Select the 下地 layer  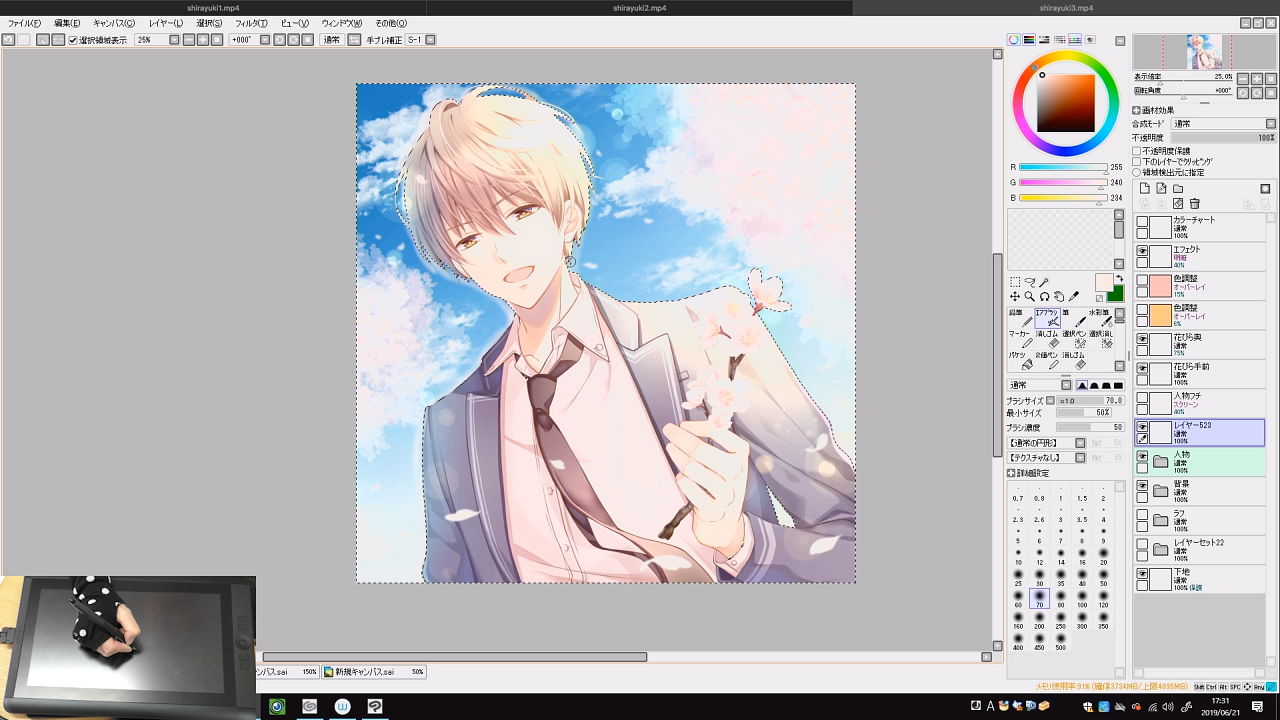pos(1200,579)
